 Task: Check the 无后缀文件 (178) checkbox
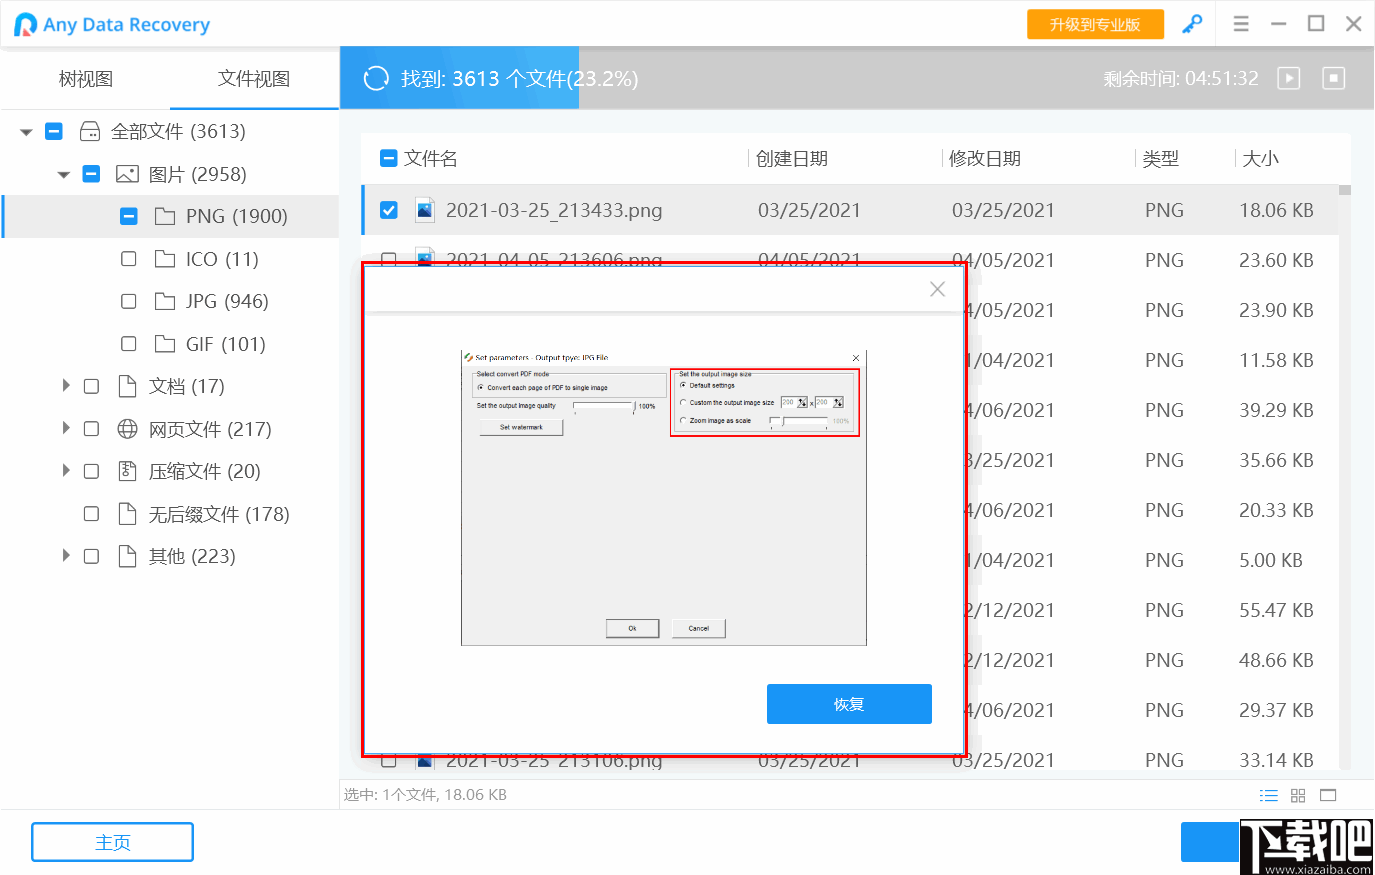(x=91, y=514)
